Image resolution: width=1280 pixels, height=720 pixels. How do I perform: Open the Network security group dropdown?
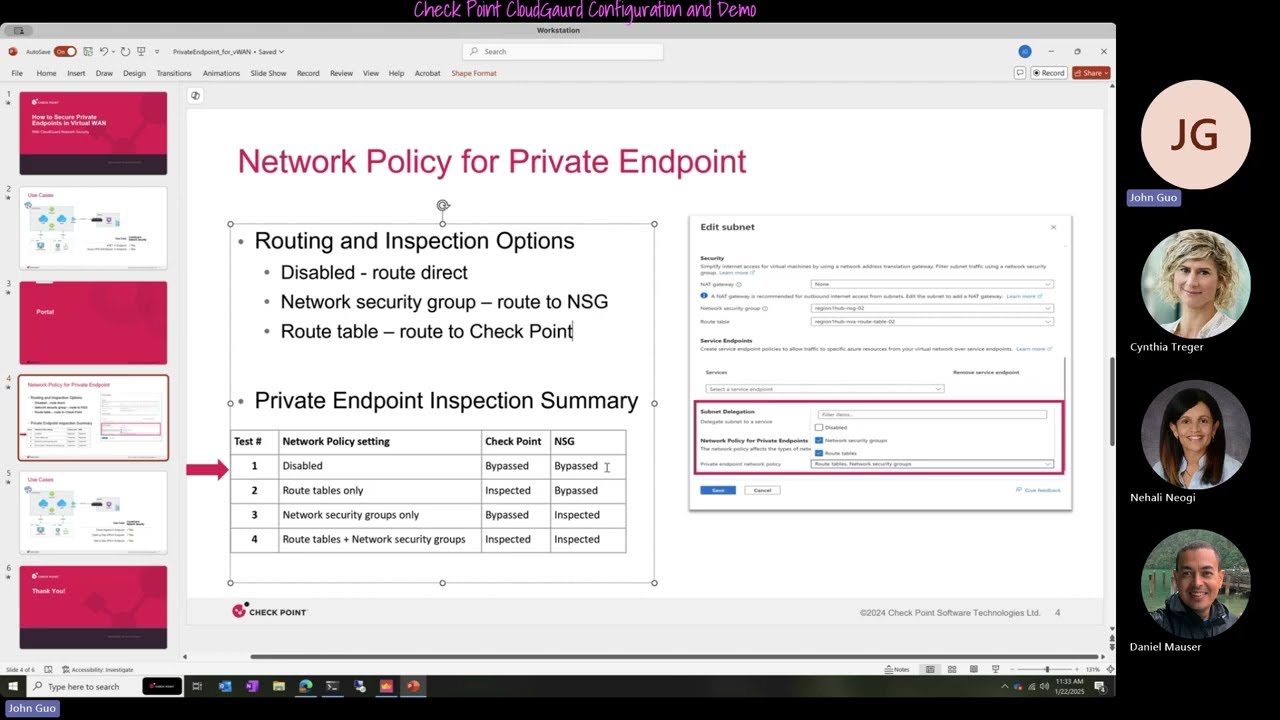932,308
